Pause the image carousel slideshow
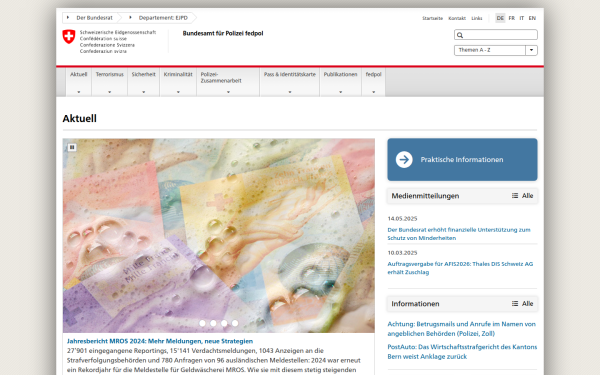Screen dimensions: 600x375 click(72, 147)
